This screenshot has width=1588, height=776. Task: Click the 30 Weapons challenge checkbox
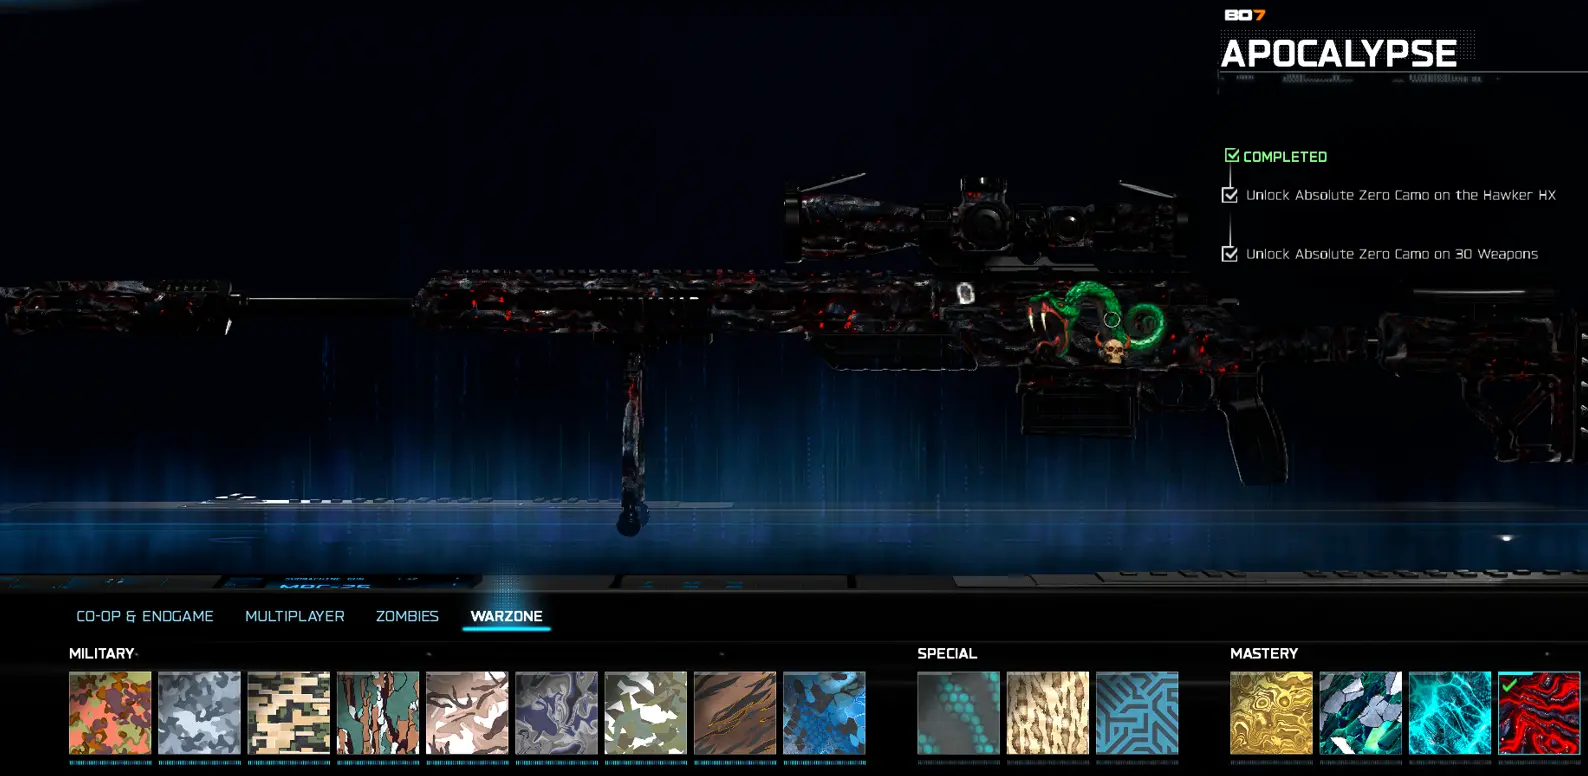[1230, 254]
